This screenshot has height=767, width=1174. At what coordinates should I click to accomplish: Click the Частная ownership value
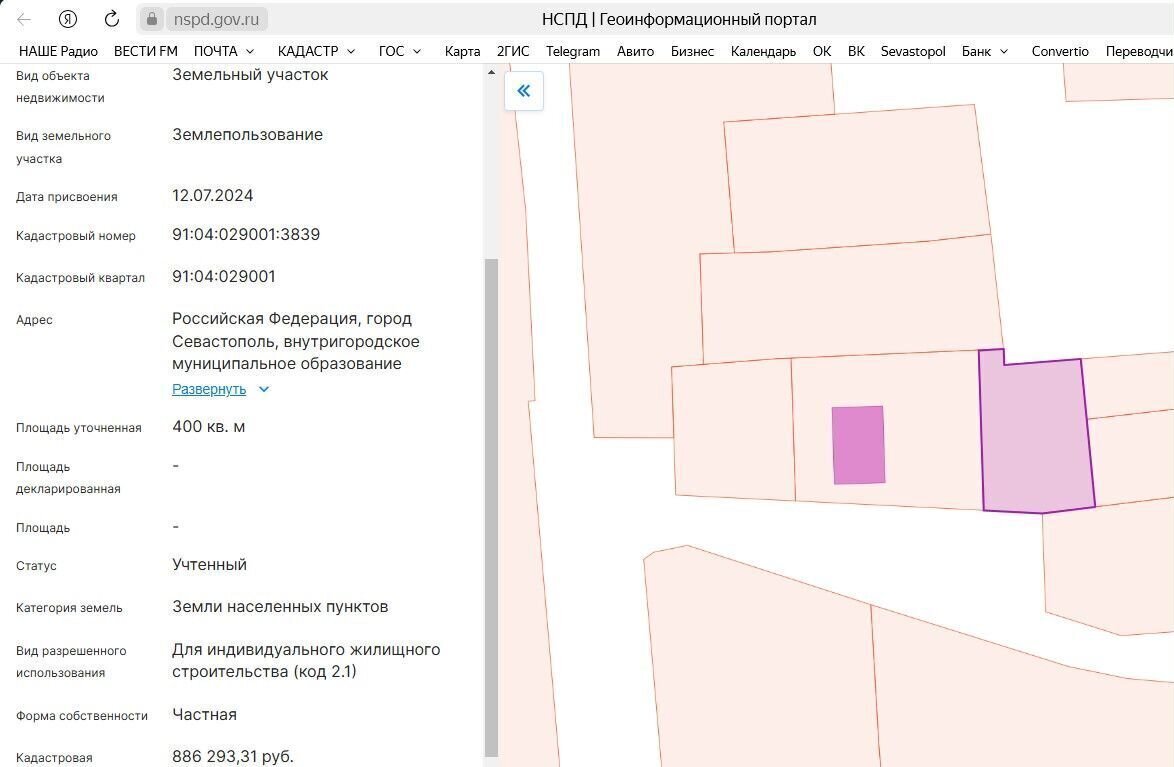204,715
